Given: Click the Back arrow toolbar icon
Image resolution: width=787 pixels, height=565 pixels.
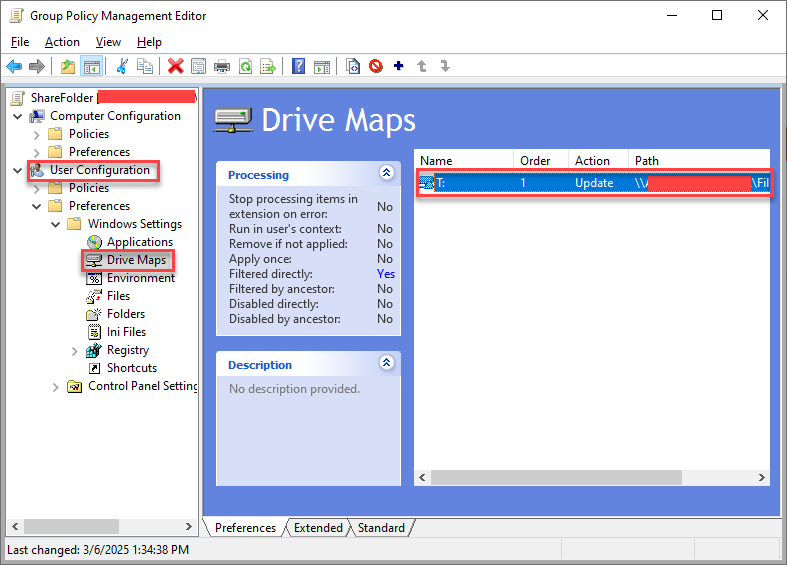Looking at the screenshot, I should pos(15,66).
